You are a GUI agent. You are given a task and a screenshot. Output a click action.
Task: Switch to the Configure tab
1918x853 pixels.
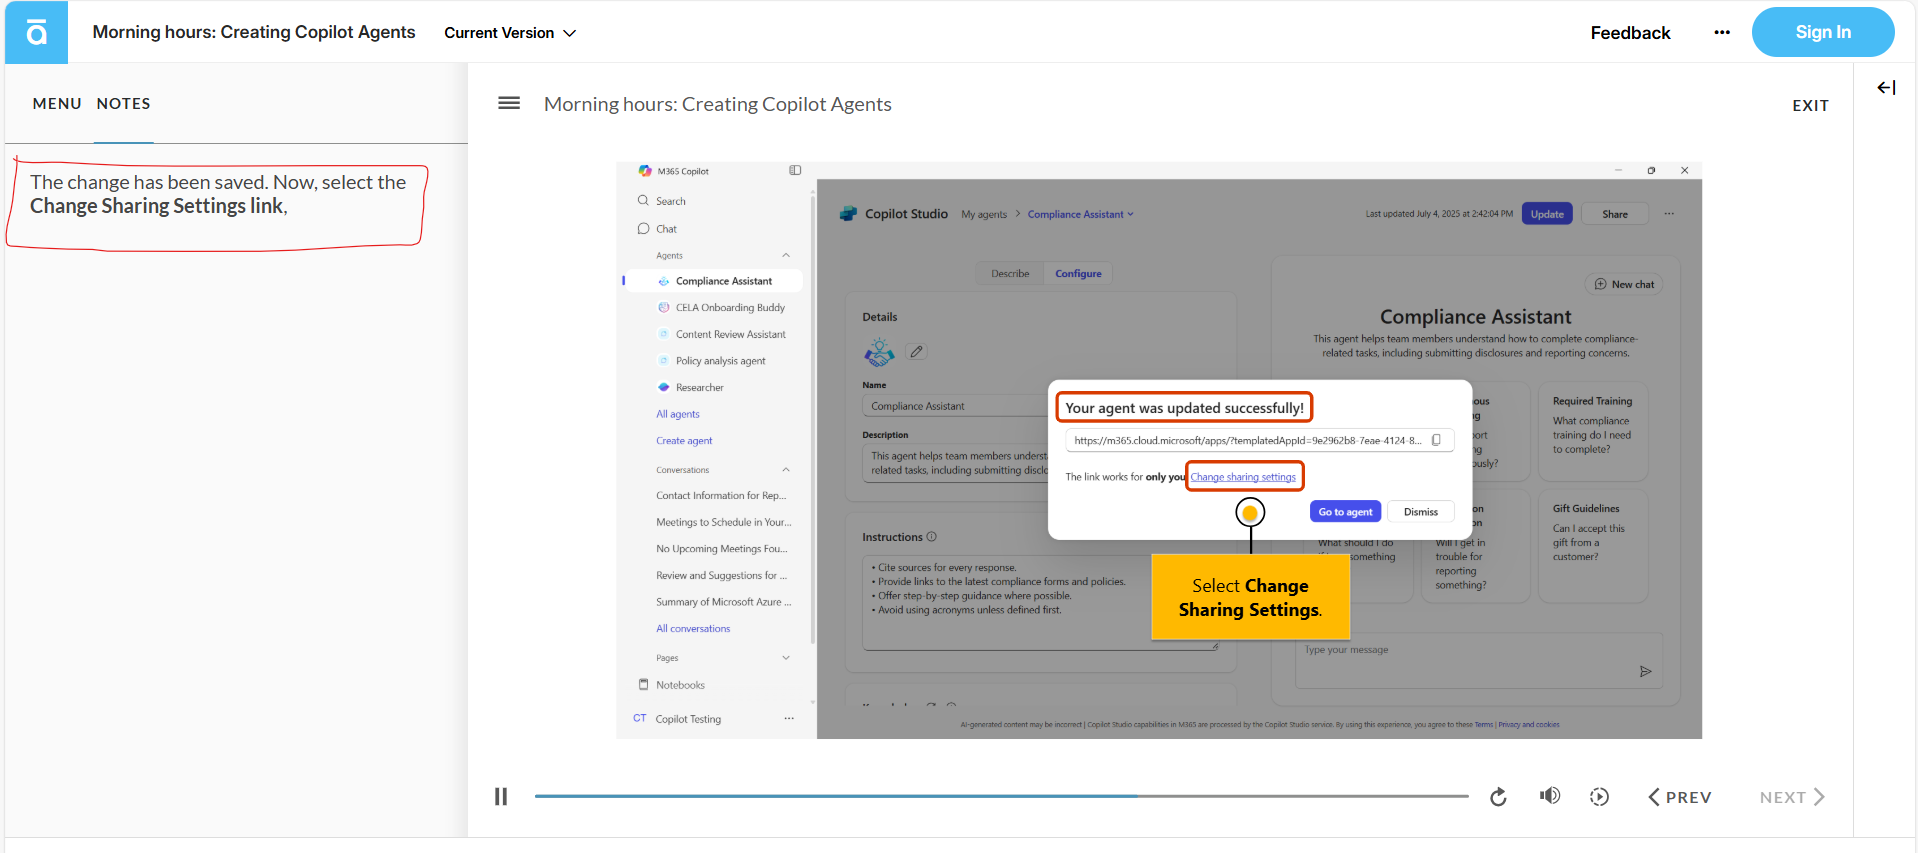1078,274
